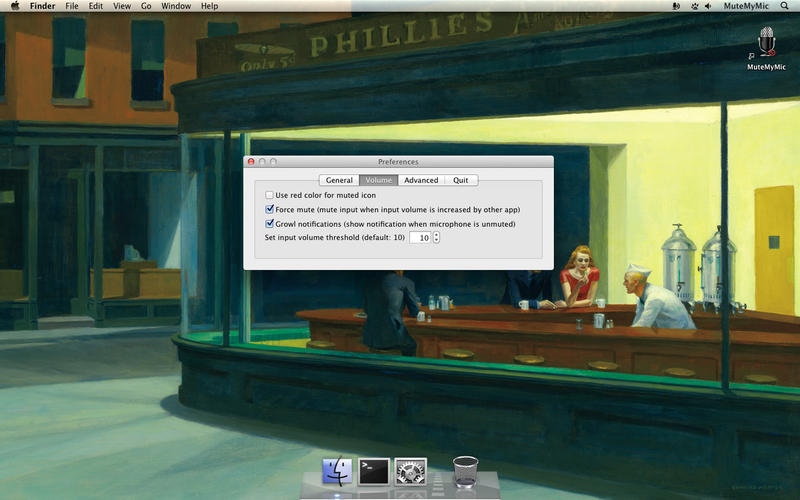Click the input volume threshold field
Image resolution: width=800 pixels, height=500 pixels.
[420, 238]
